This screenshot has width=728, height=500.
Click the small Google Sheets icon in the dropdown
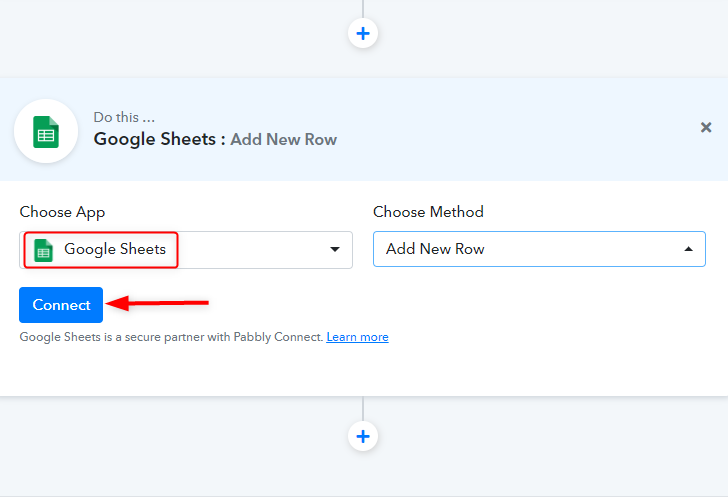pyautogui.click(x=43, y=250)
